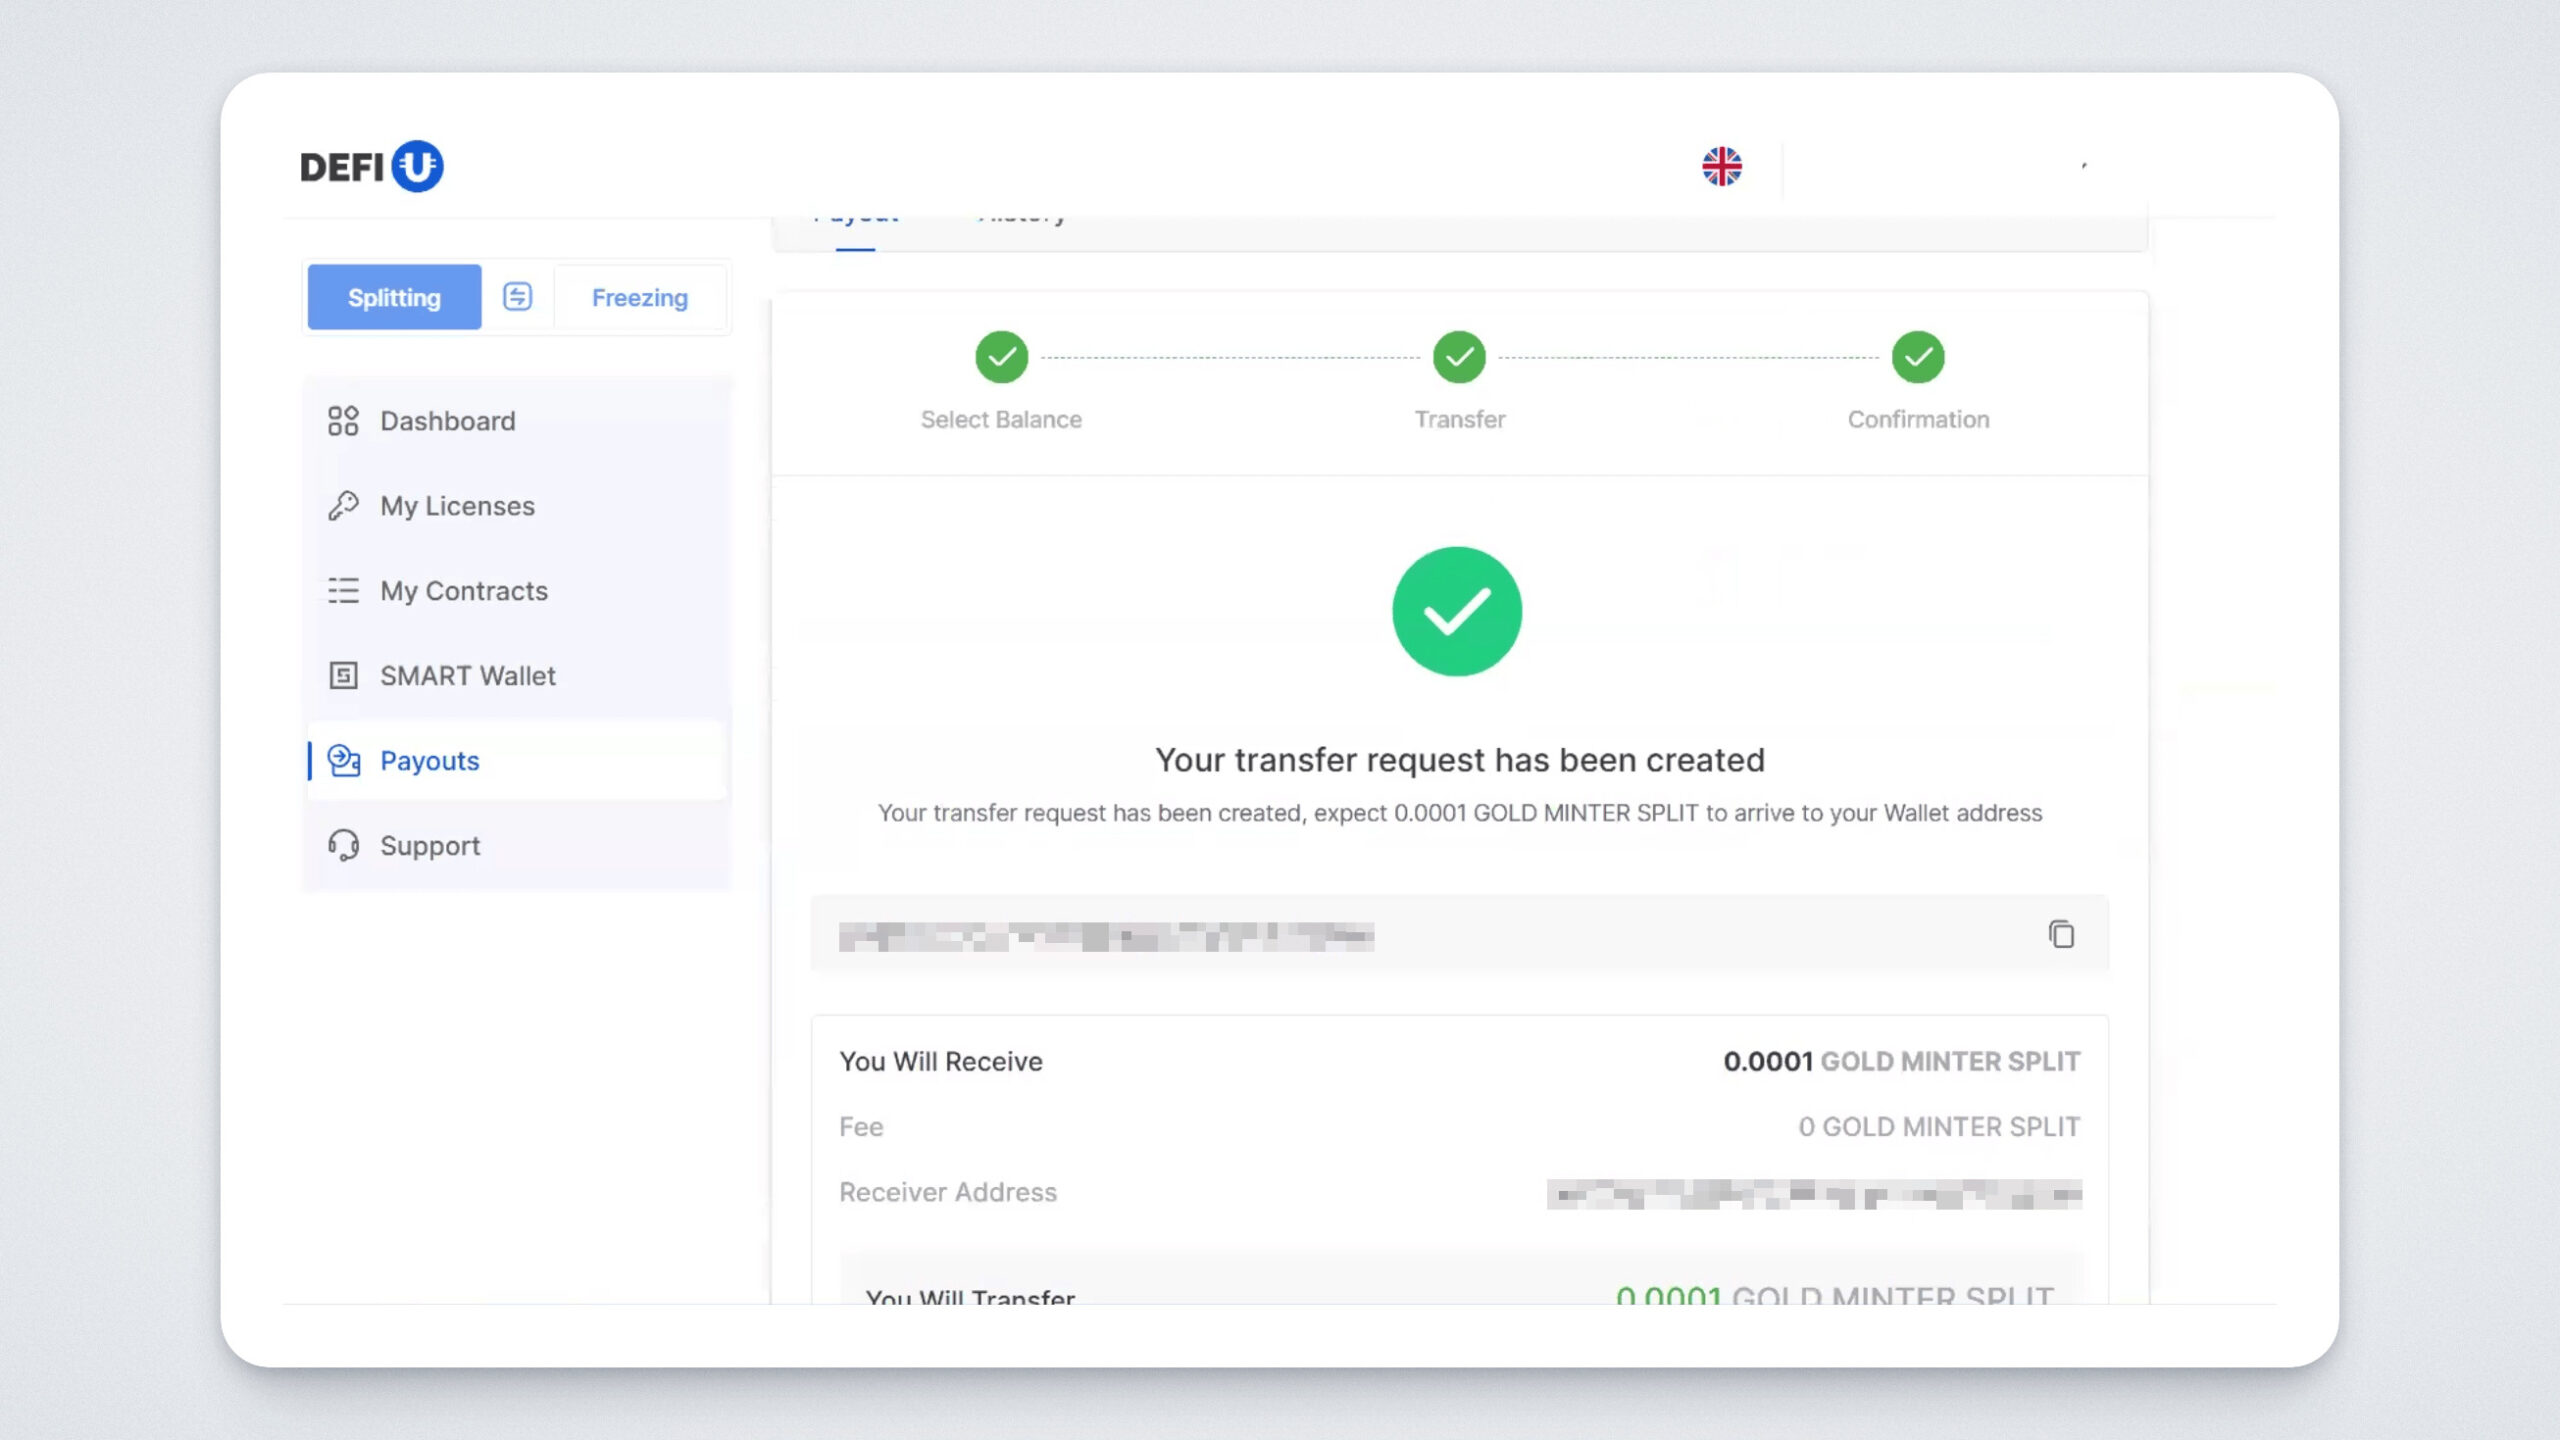Click the blurred Receiver Address value
2560x1440 pixels.
coord(1813,1193)
